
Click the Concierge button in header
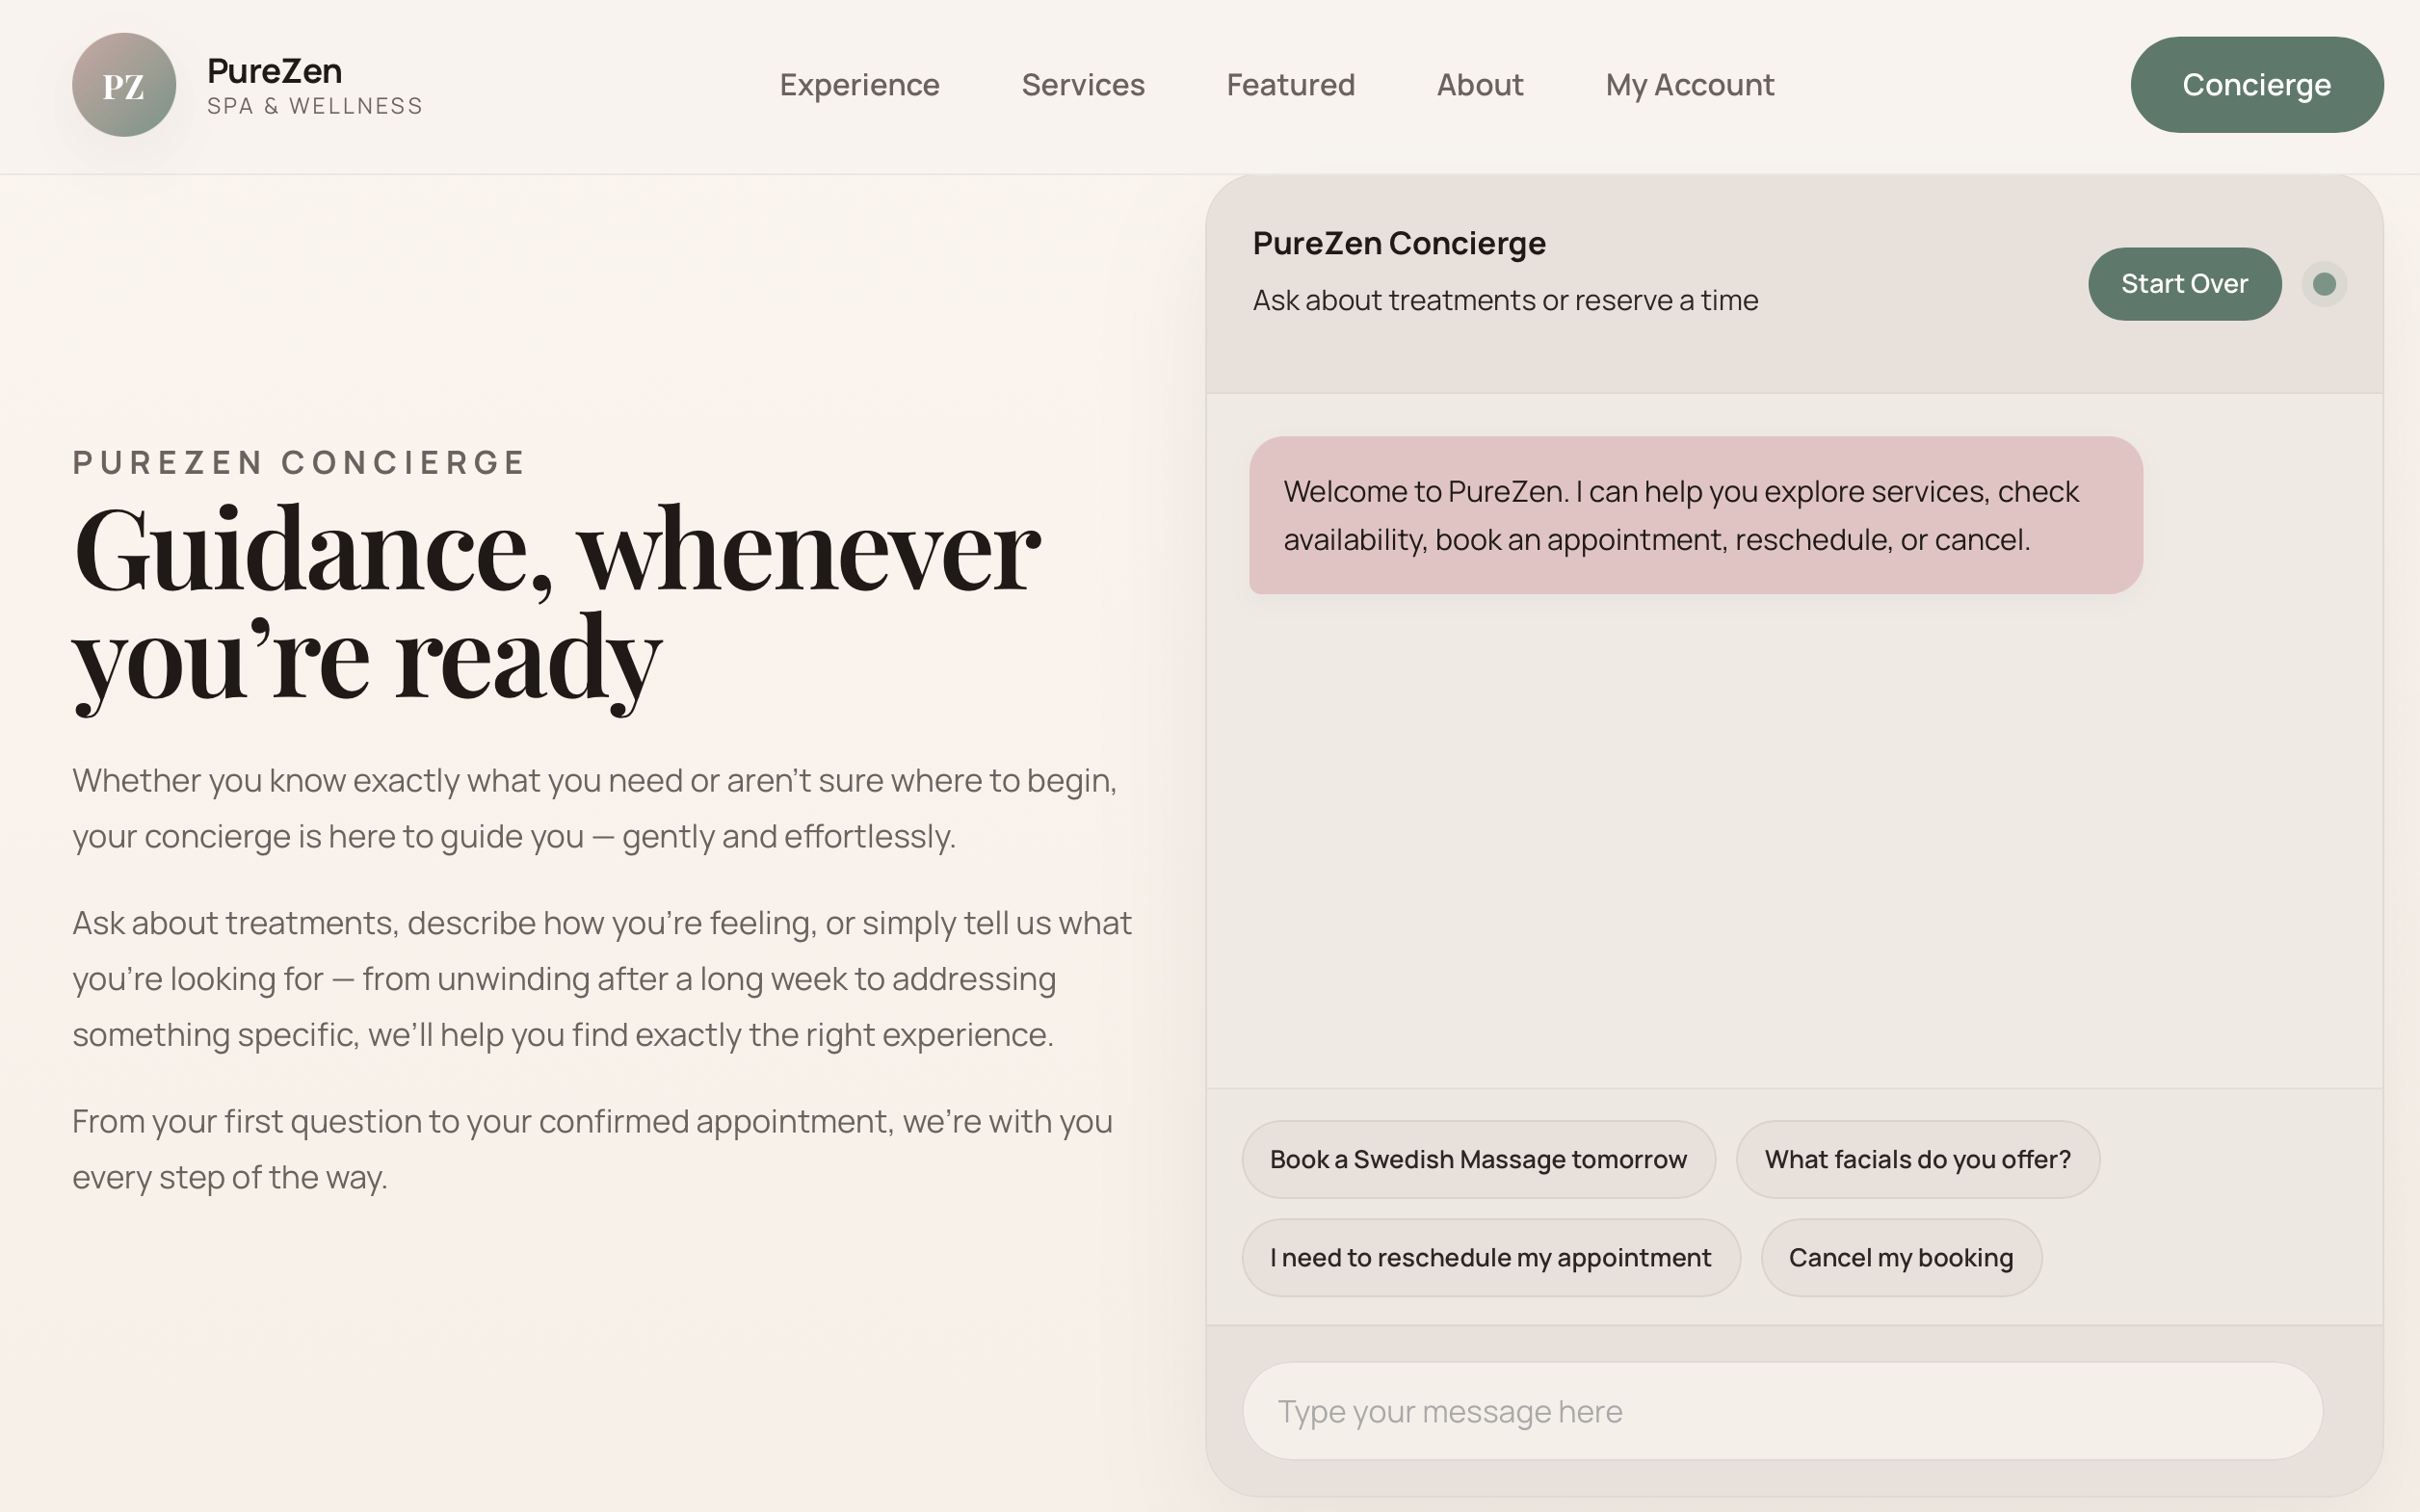[x=2257, y=85]
